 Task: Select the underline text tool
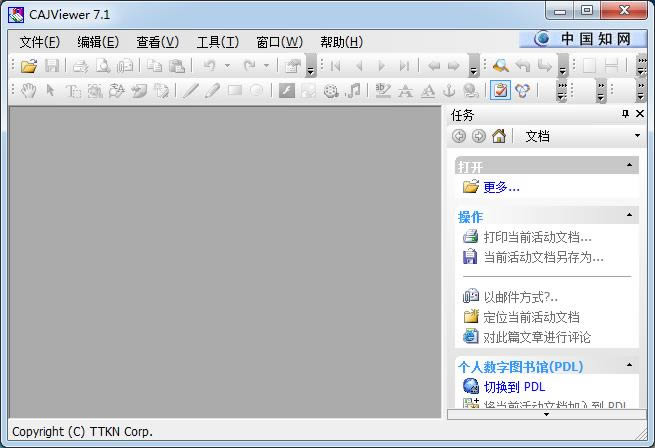(427, 90)
